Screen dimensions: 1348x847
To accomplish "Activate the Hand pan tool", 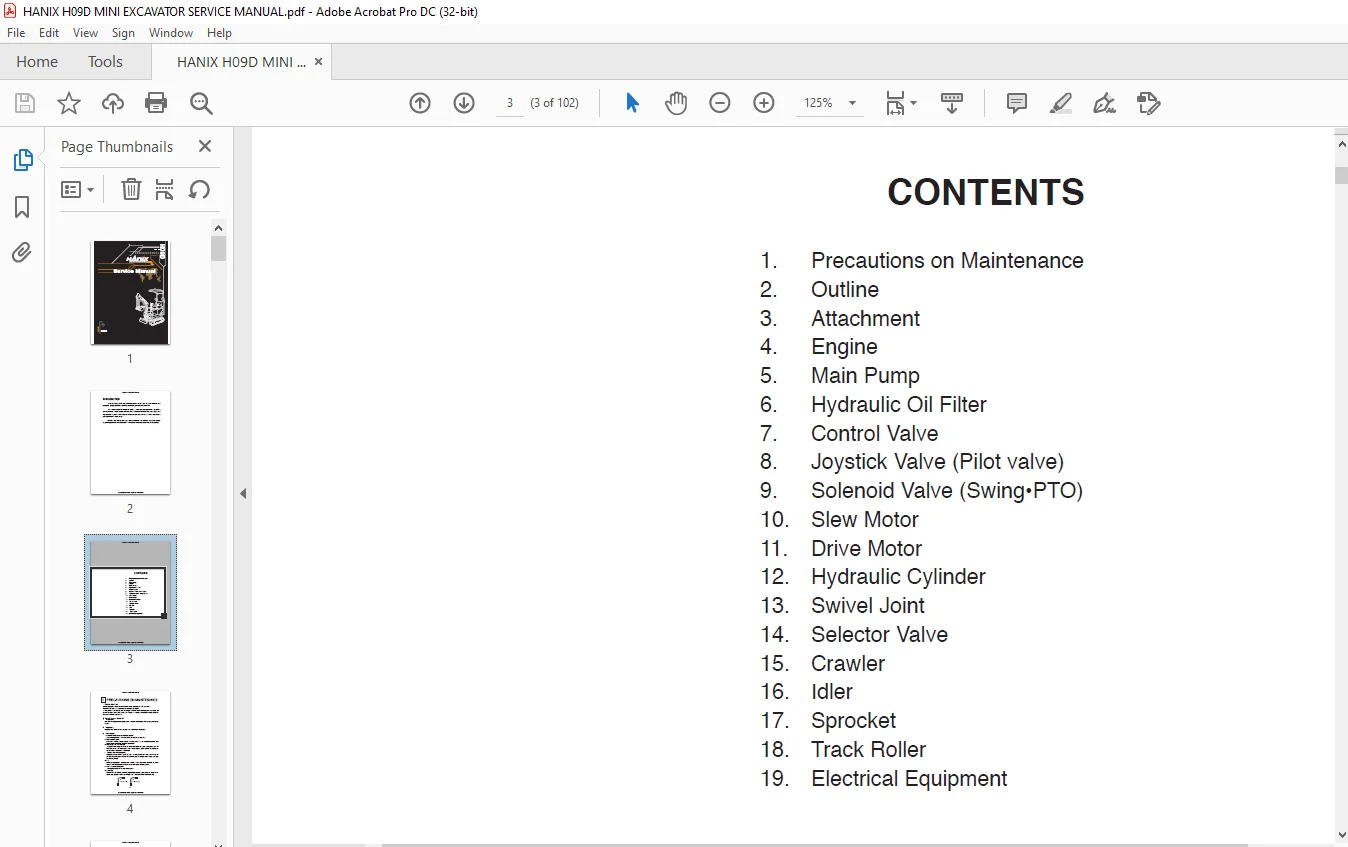I will coord(676,103).
